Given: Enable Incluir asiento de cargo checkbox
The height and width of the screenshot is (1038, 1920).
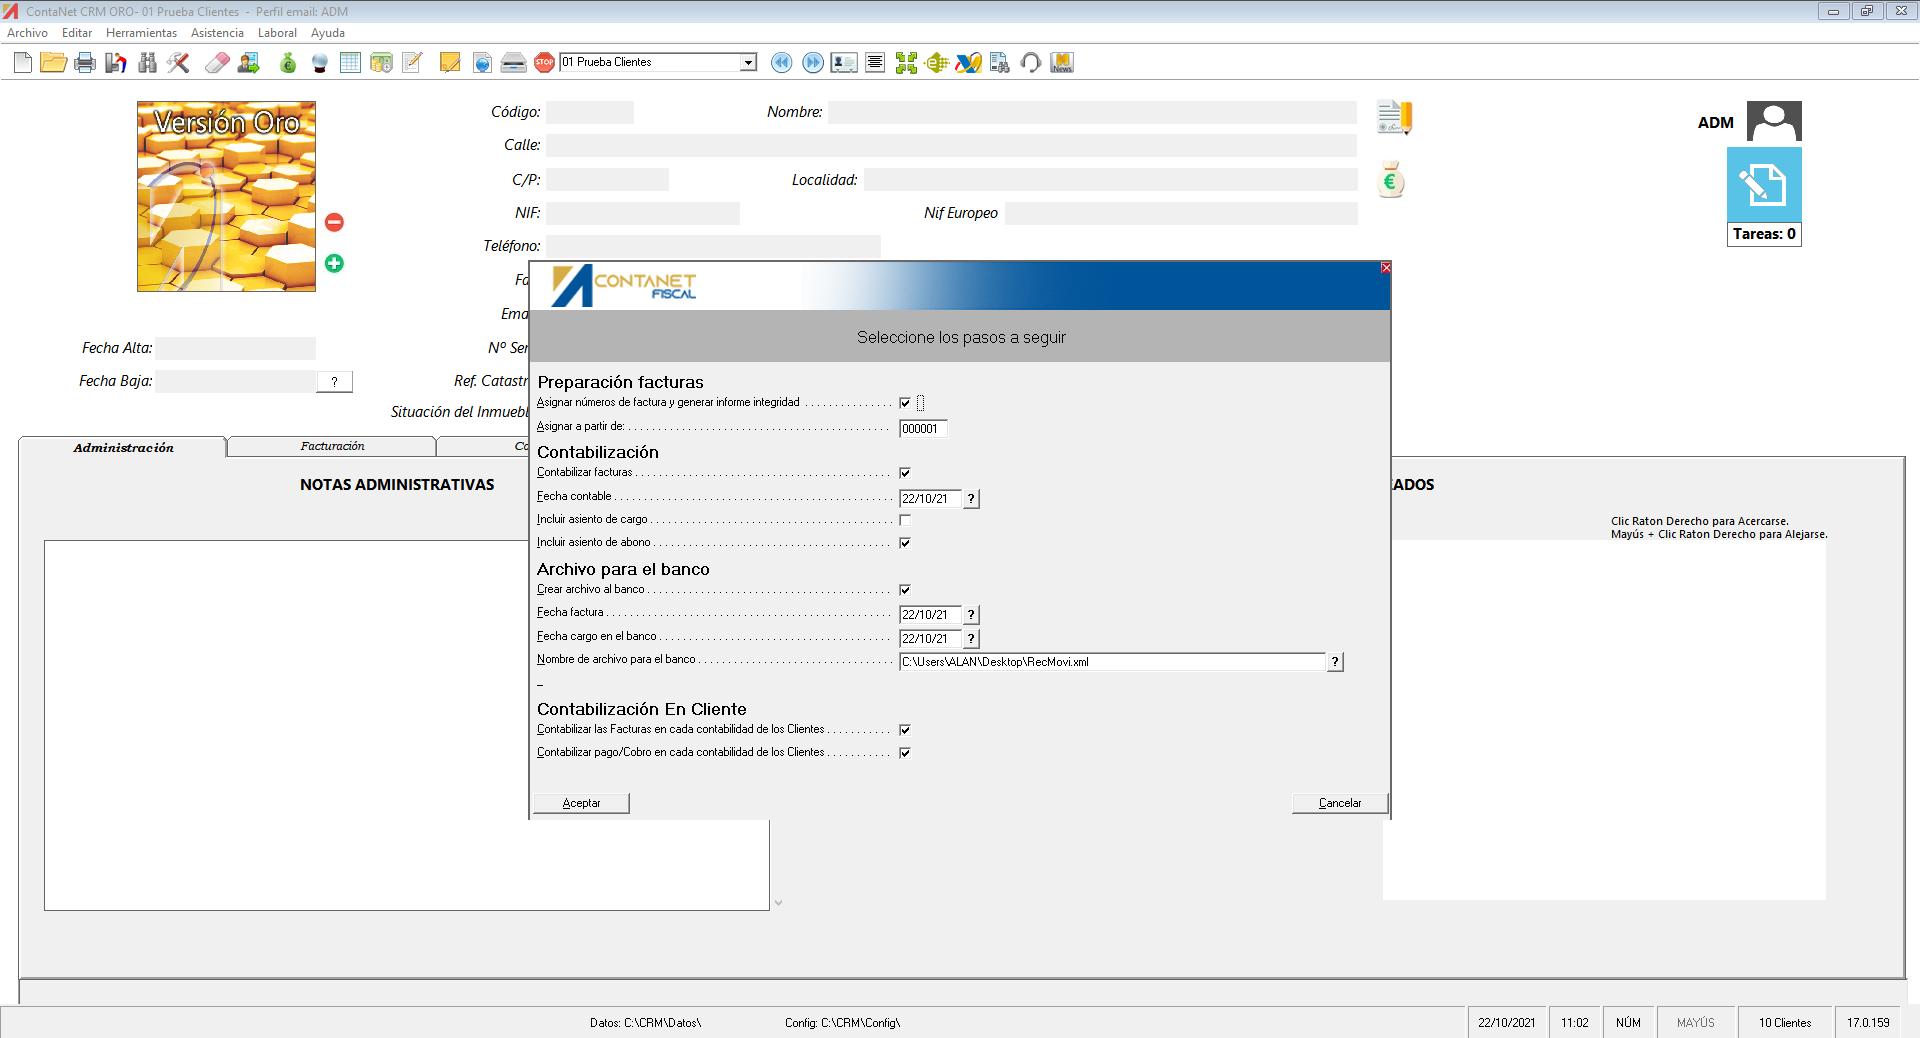Looking at the screenshot, I should [905, 520].
